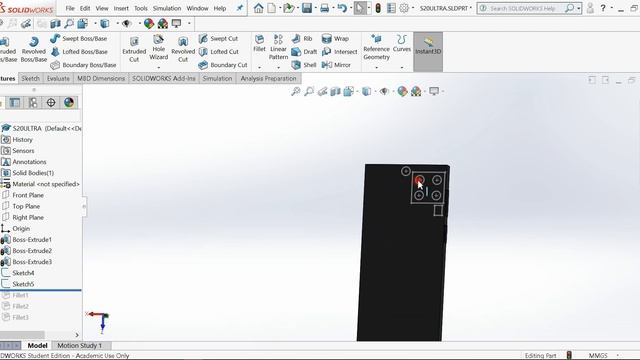Image resolution: width=640 pixels, height=360 pixels.
Task: Open the Hide/Show Items eye in viewport toolbar
Action: [384, 91]
